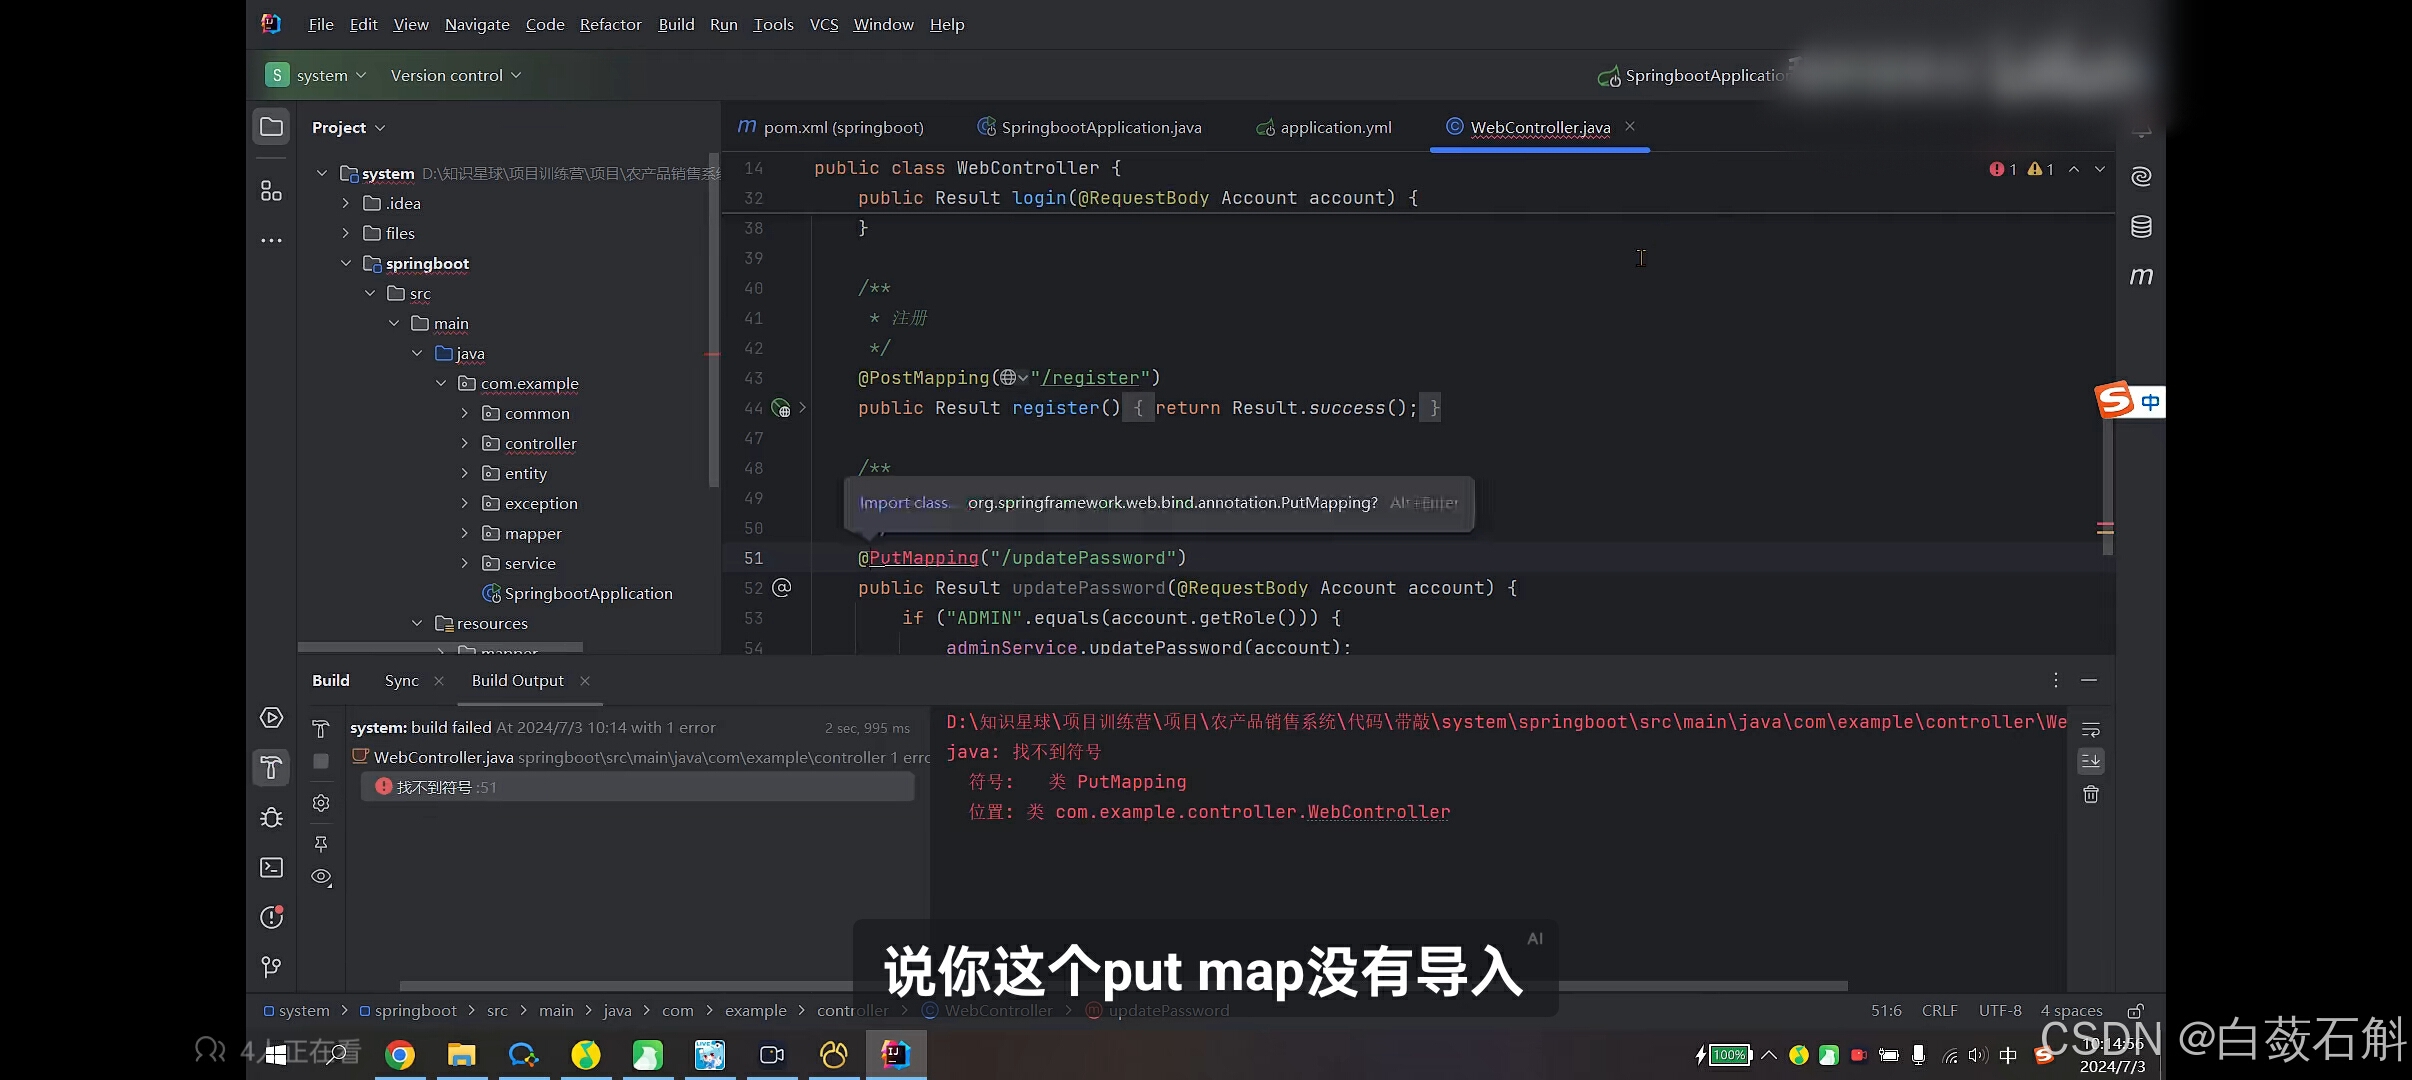Screen dimensions: 2412x1080
Task: Toggle soft-wrap in build output
Action: click(2091, 729)
